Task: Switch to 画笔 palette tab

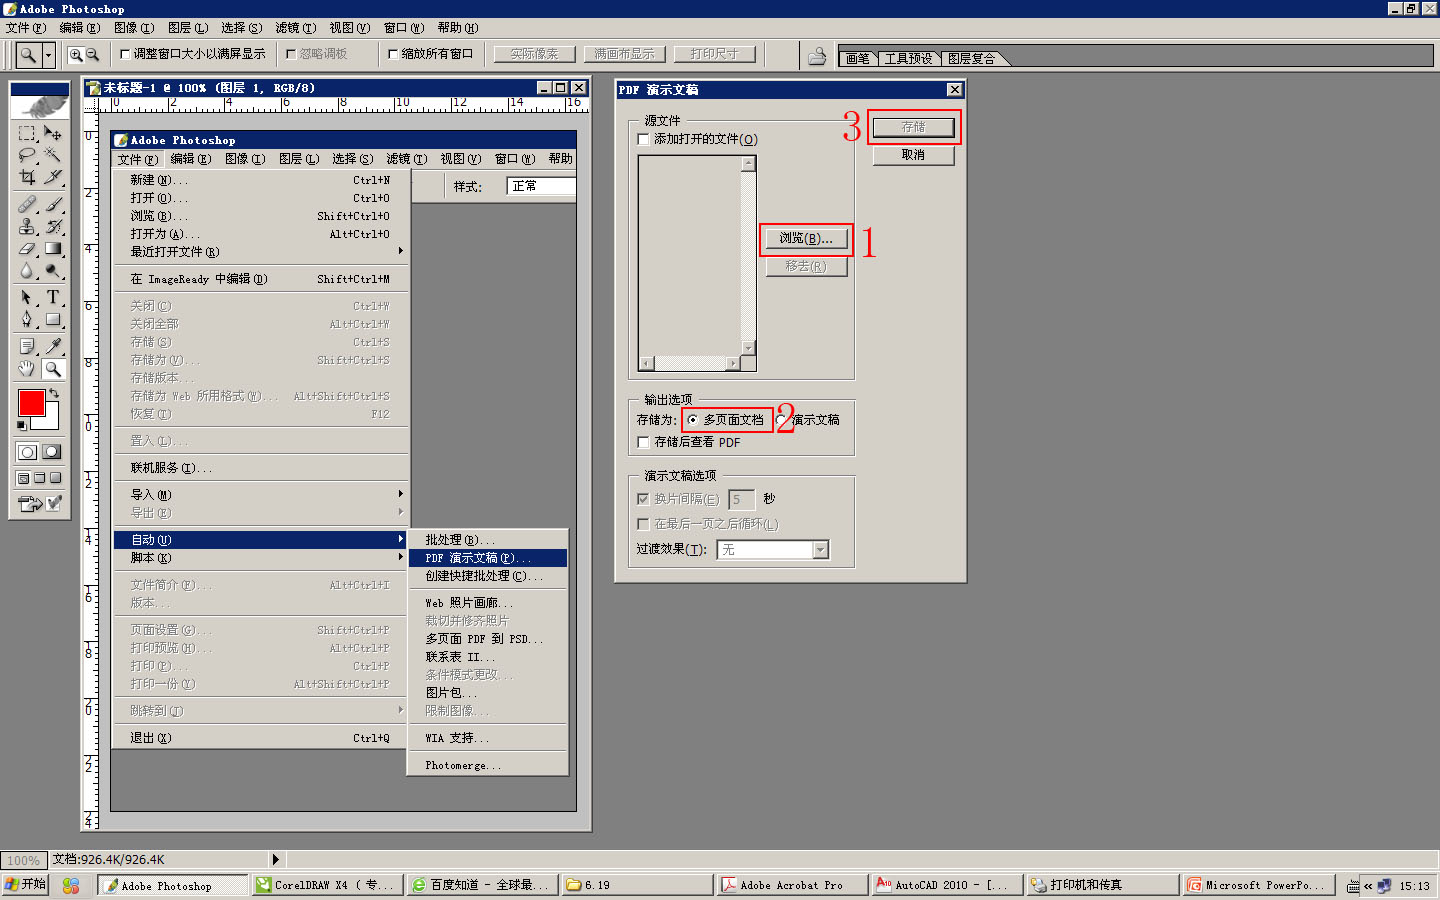Action: (858, 59)
